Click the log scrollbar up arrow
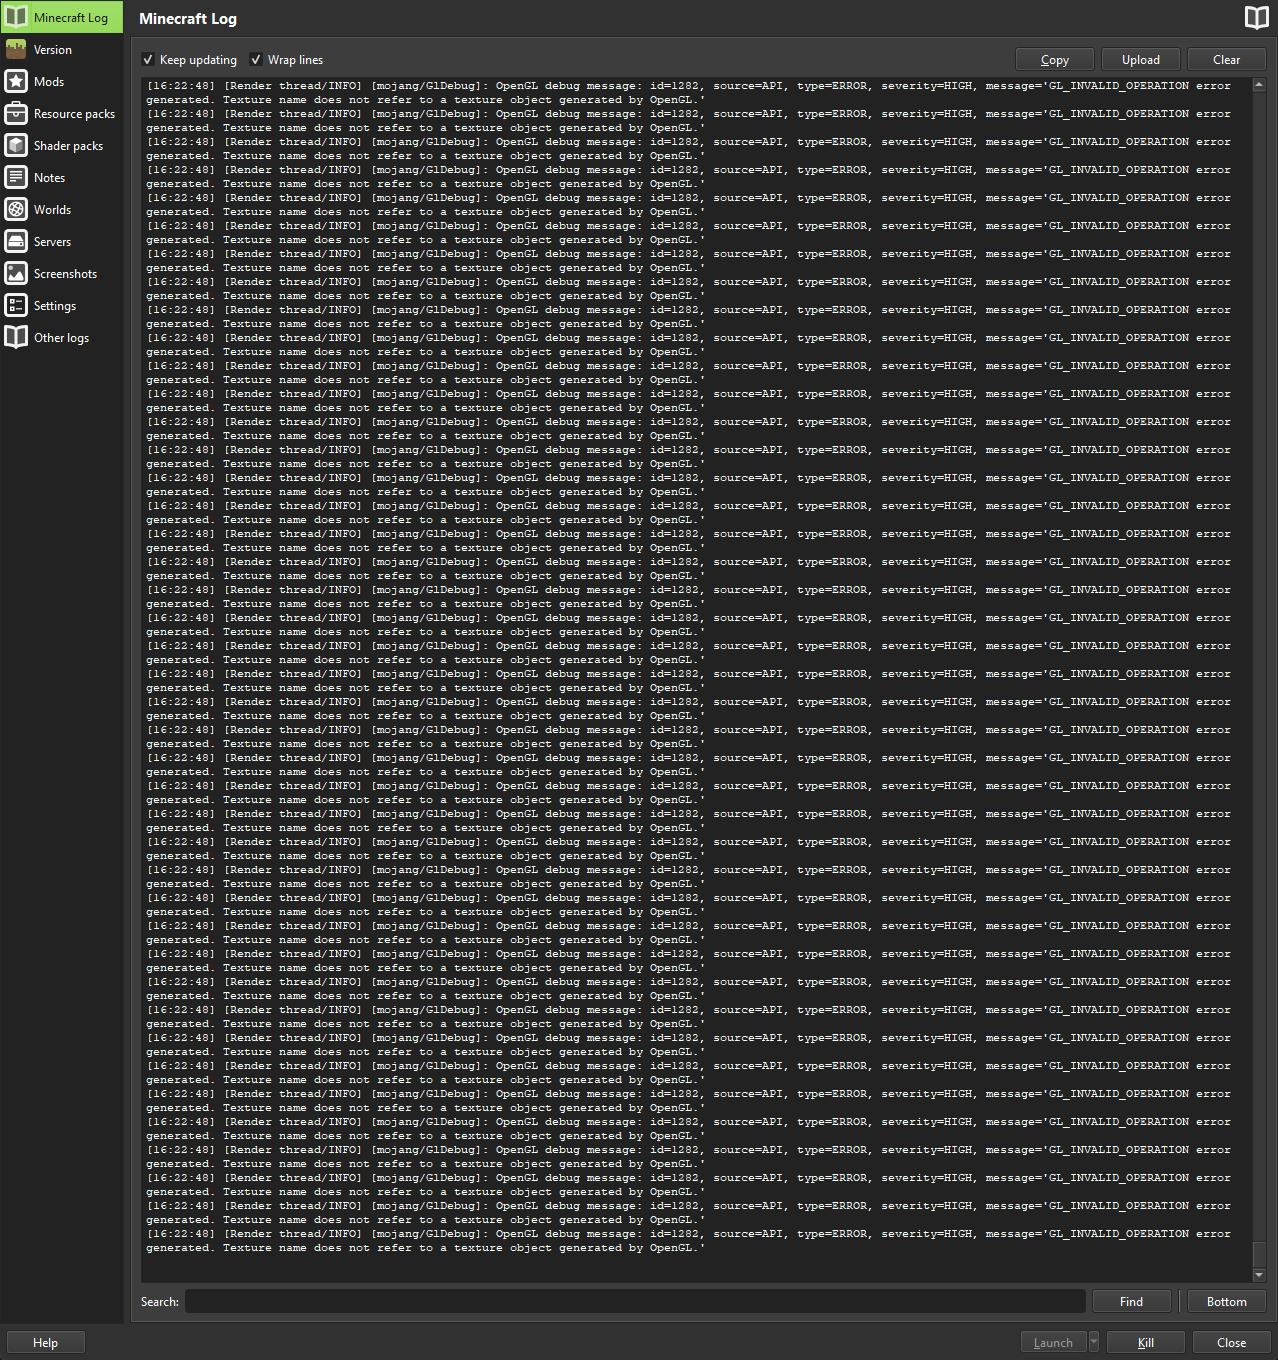 coord(1259,85)
